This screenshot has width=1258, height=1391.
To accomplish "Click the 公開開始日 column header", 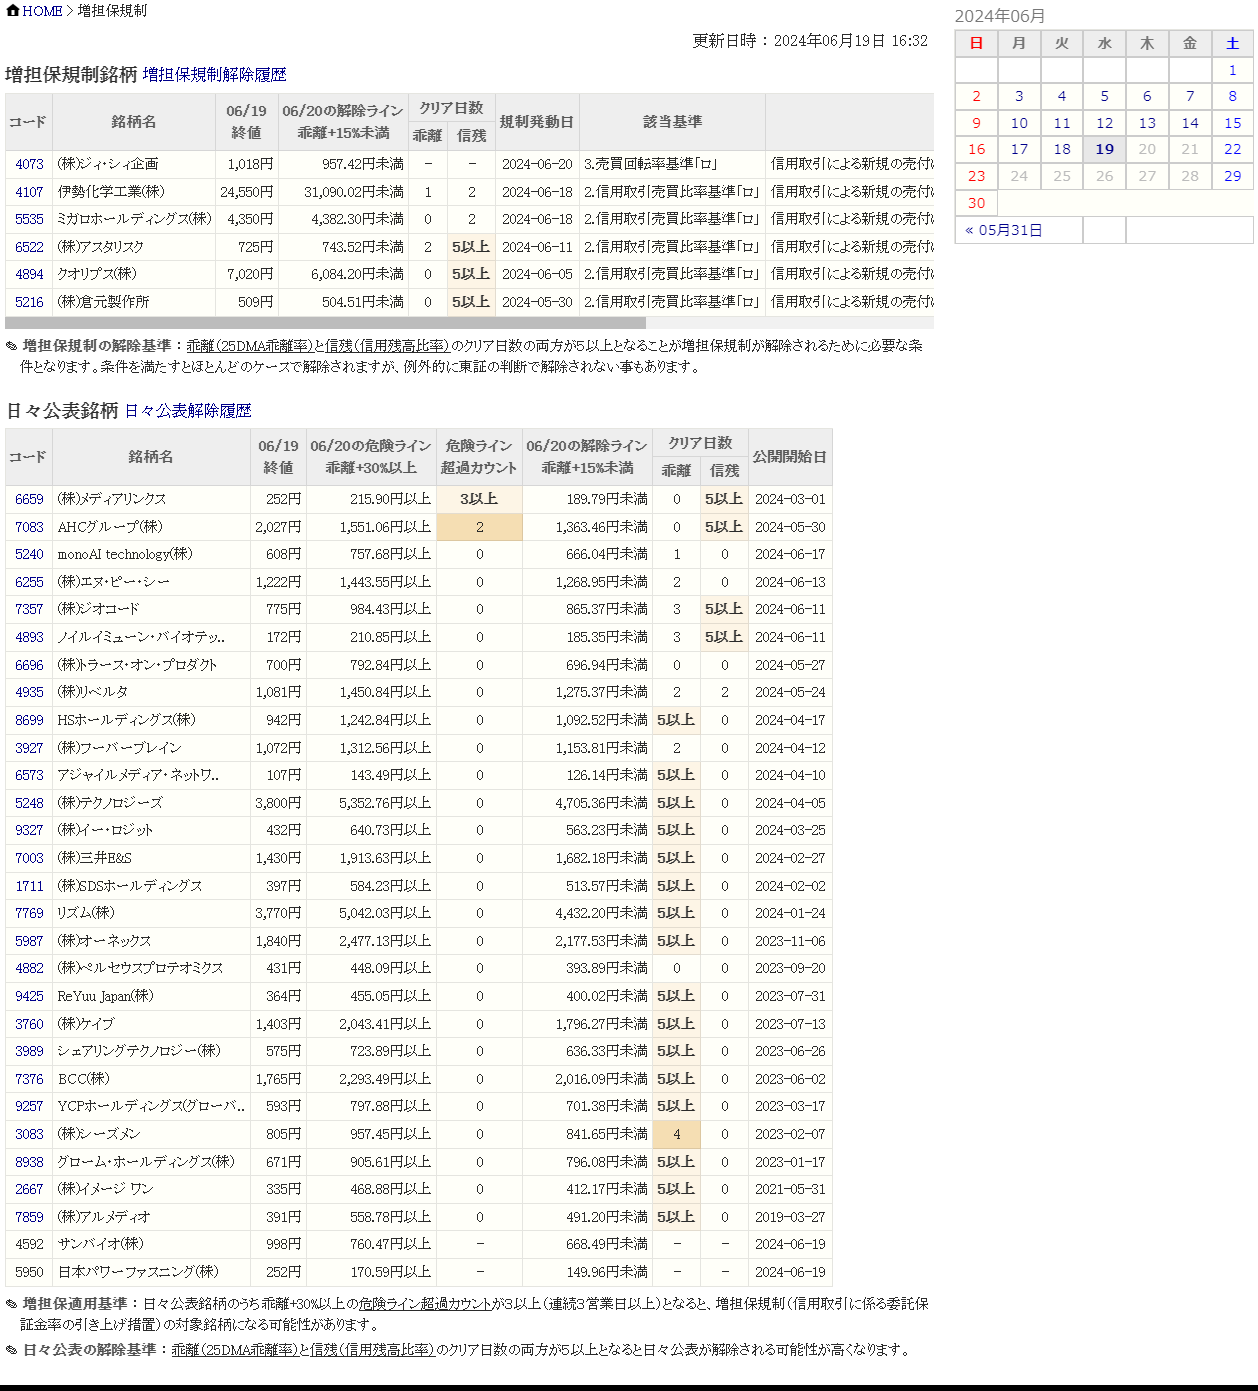I will 790,457.
